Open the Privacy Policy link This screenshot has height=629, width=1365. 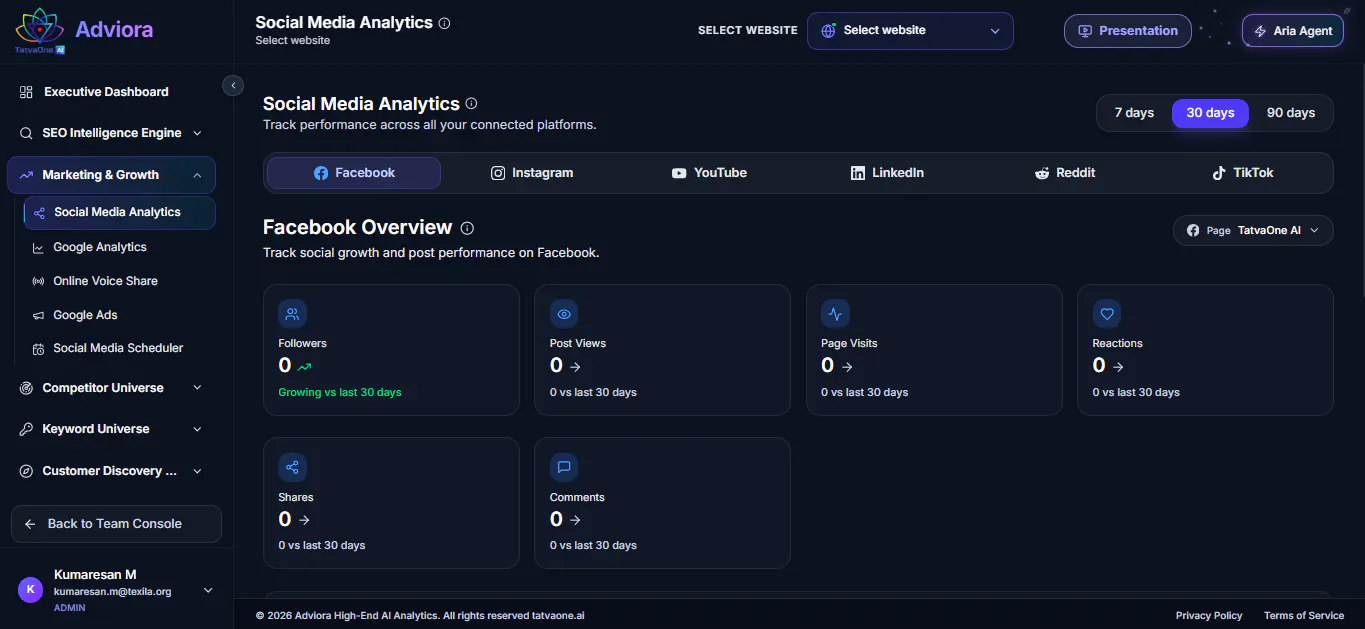point(1209,616)
